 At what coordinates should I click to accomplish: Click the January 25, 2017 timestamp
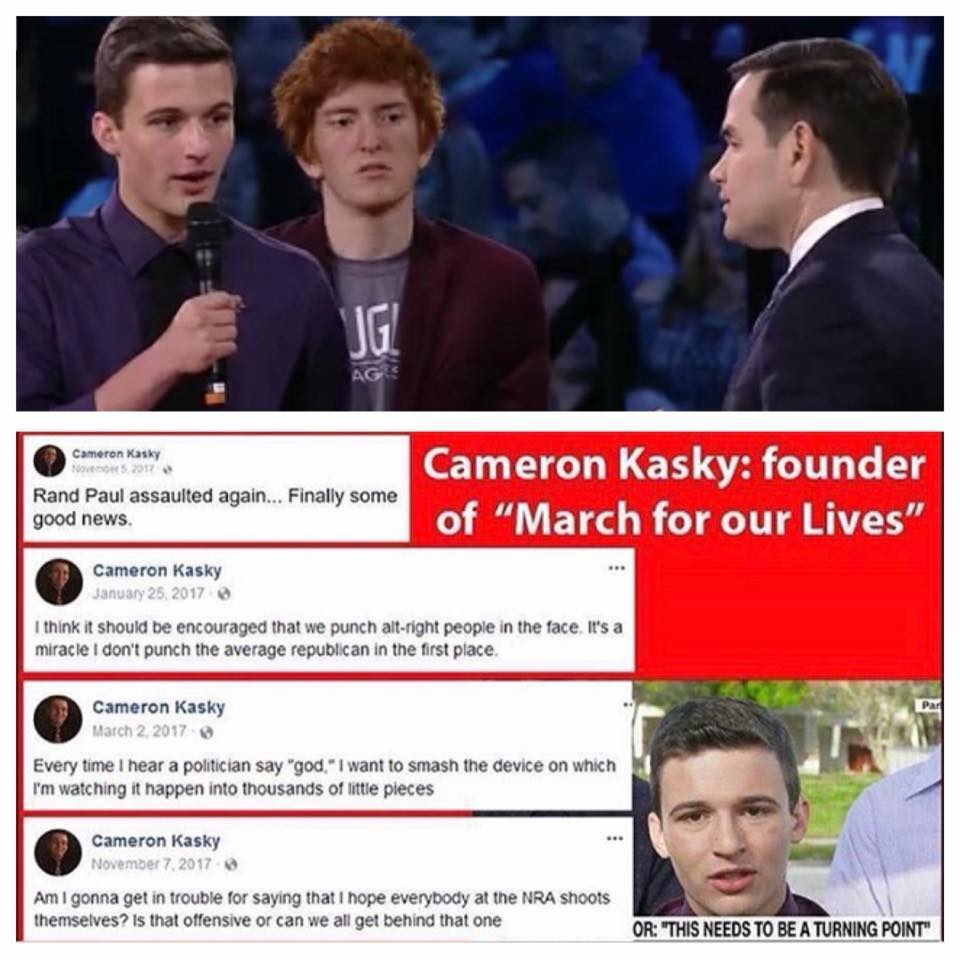pos(148,593)
